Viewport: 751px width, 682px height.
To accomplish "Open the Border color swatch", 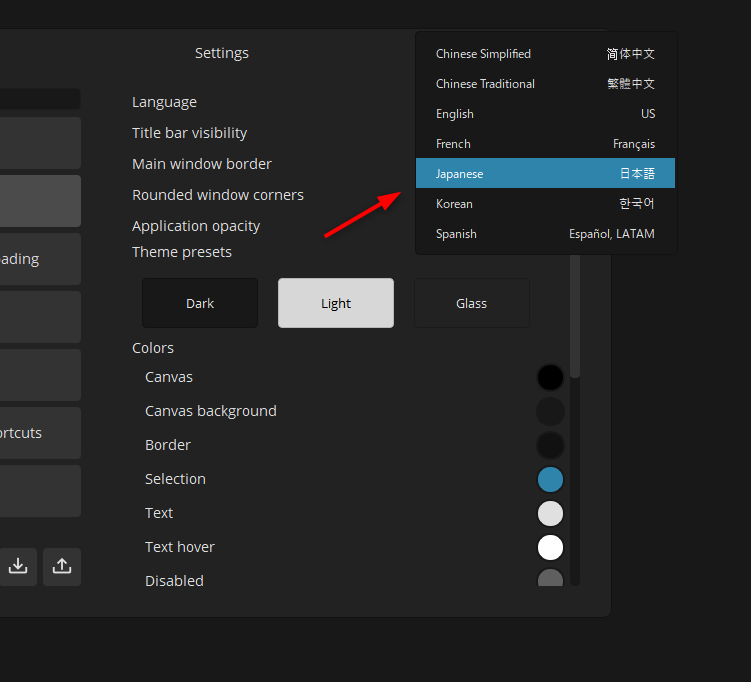I will click(x=550, y=445).
